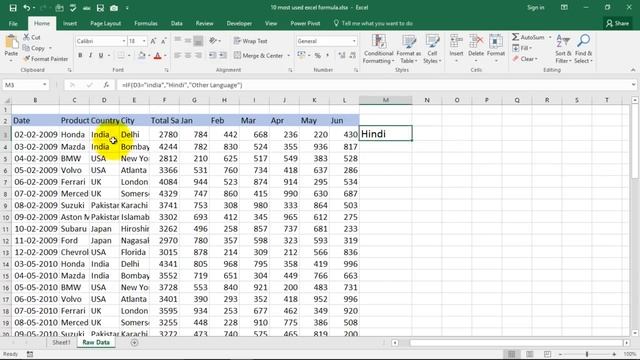Switch to the Page Layout tab
640x360 pixels.
pyautogui.click(x=105, y=24)
